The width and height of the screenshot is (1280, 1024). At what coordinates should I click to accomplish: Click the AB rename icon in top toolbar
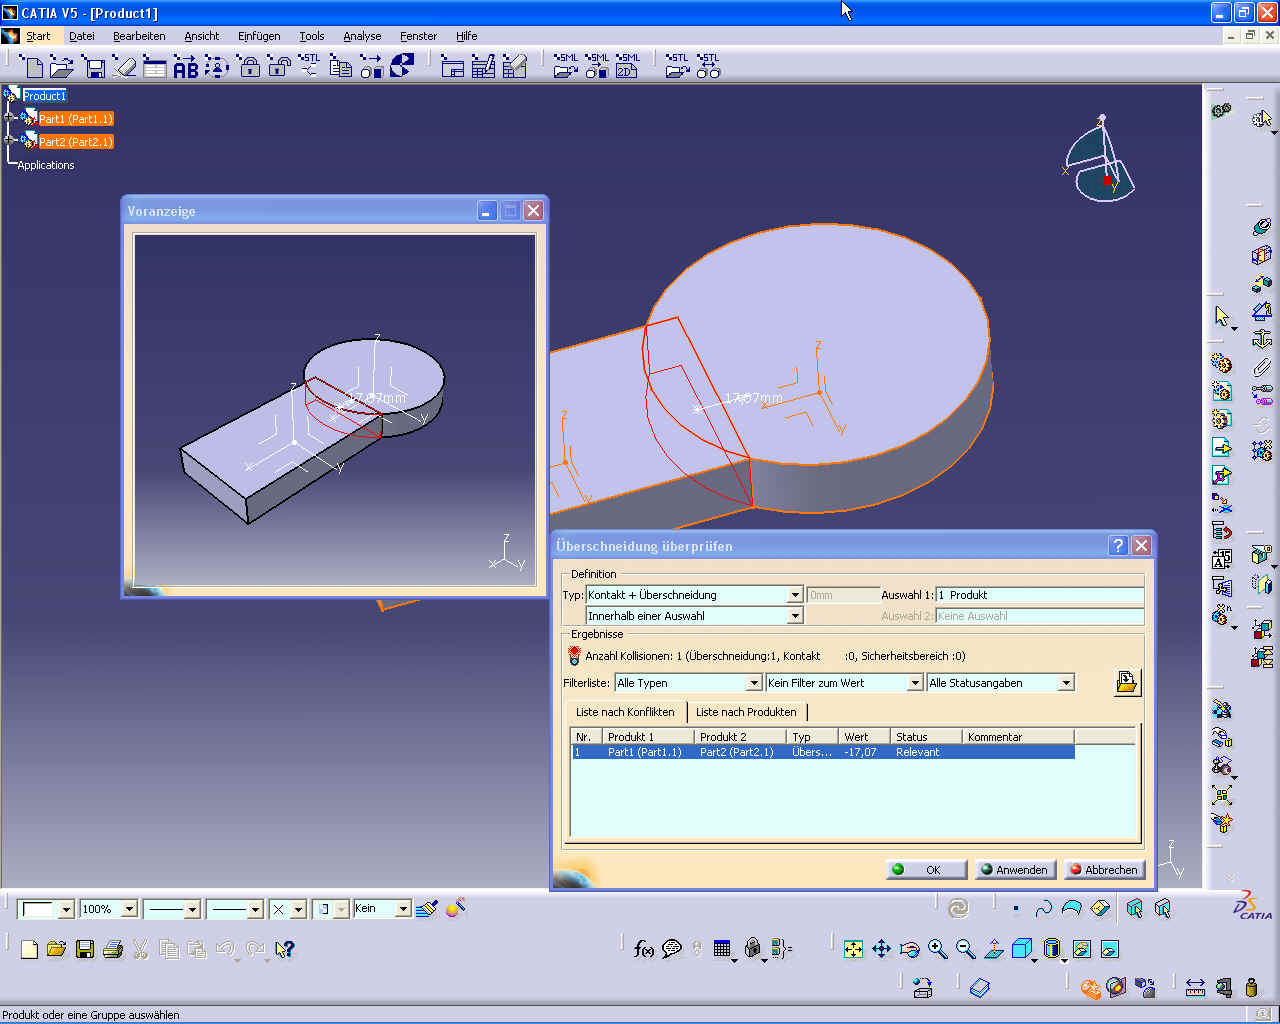point(186,67)
